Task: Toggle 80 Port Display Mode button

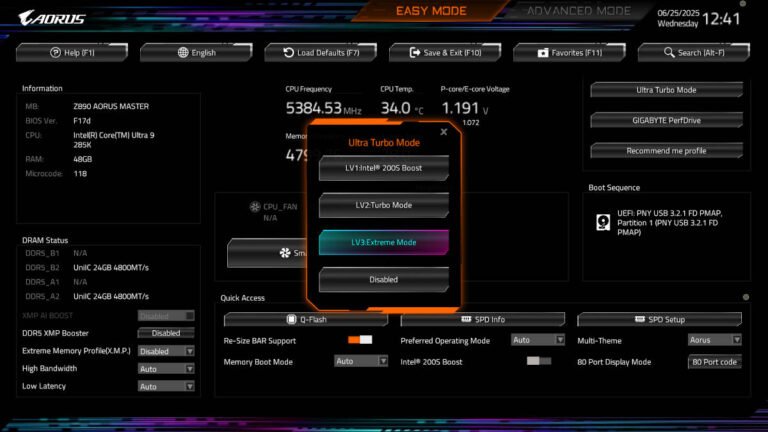Action: [715, 362]
